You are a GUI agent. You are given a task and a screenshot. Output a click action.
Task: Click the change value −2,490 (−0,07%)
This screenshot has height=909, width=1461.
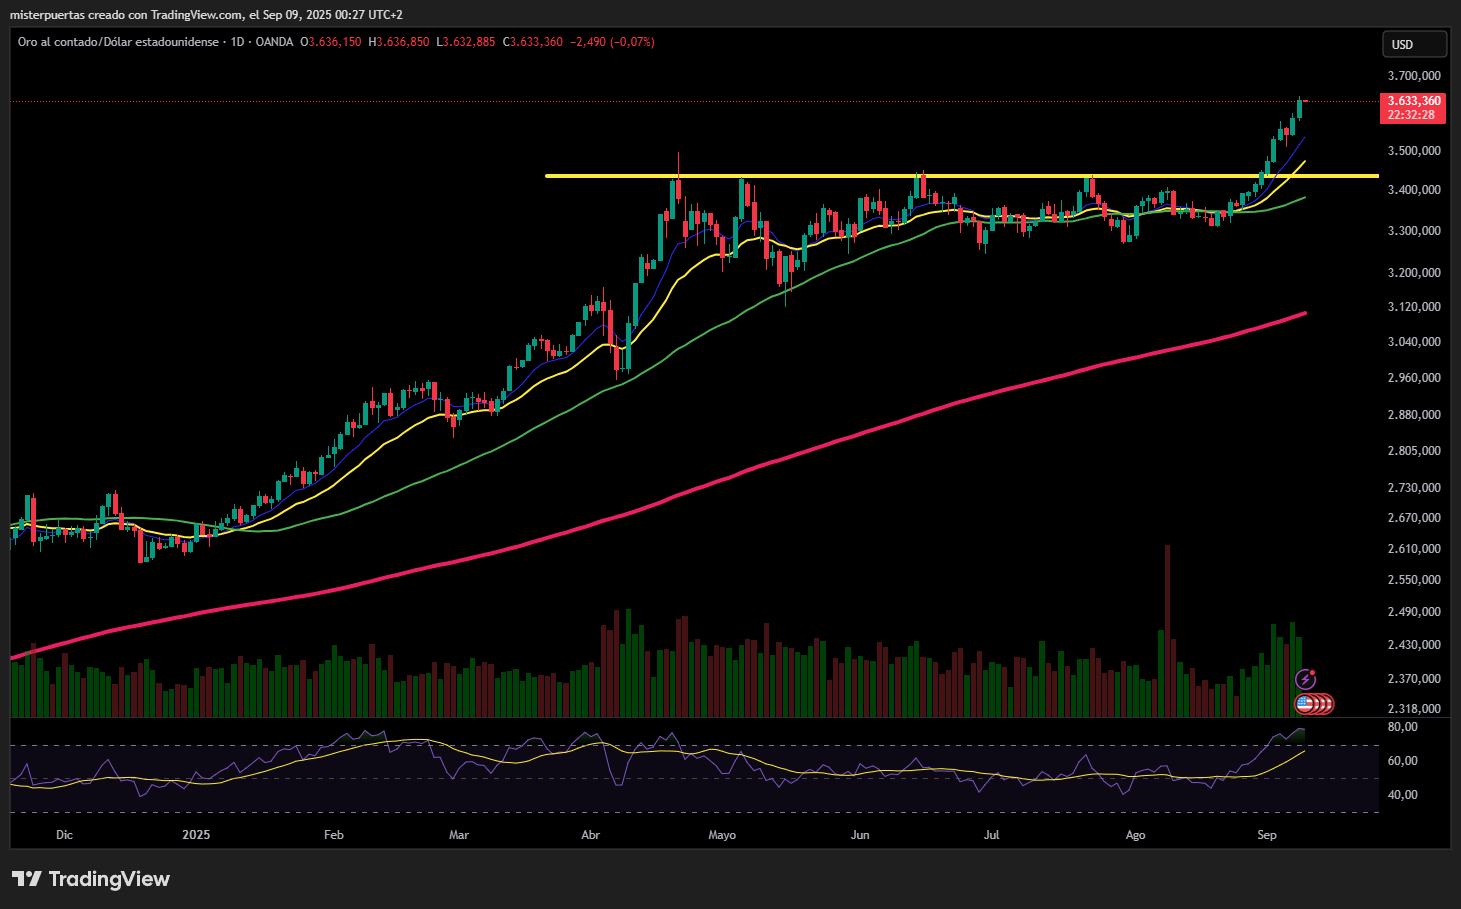click(612, 42)
